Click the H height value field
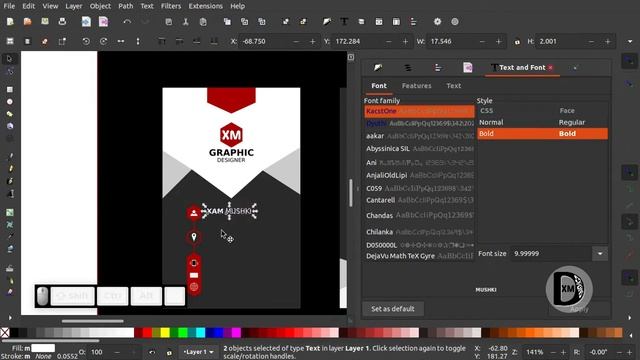Image resolution: width=640 pixels, height=360 pixels. (561, 42)
